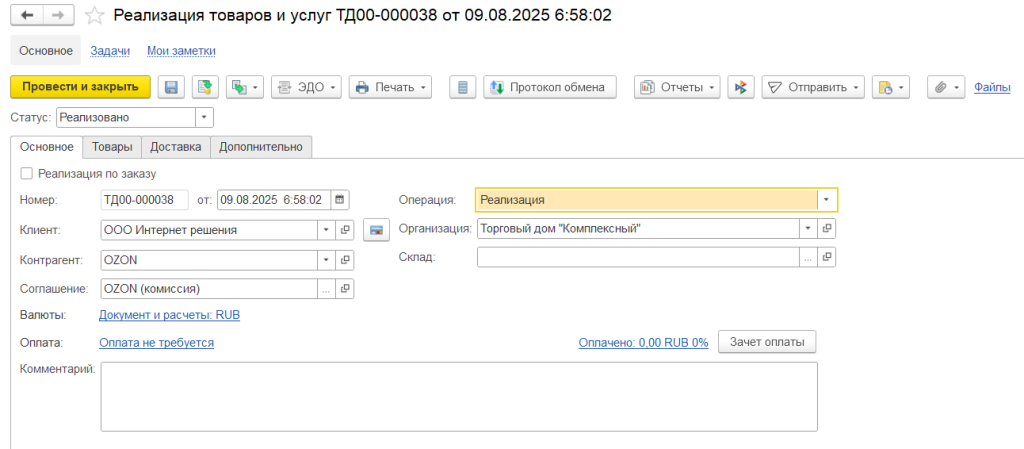
Task: Click inside the Комментарий text area
Action: point(458,396)
